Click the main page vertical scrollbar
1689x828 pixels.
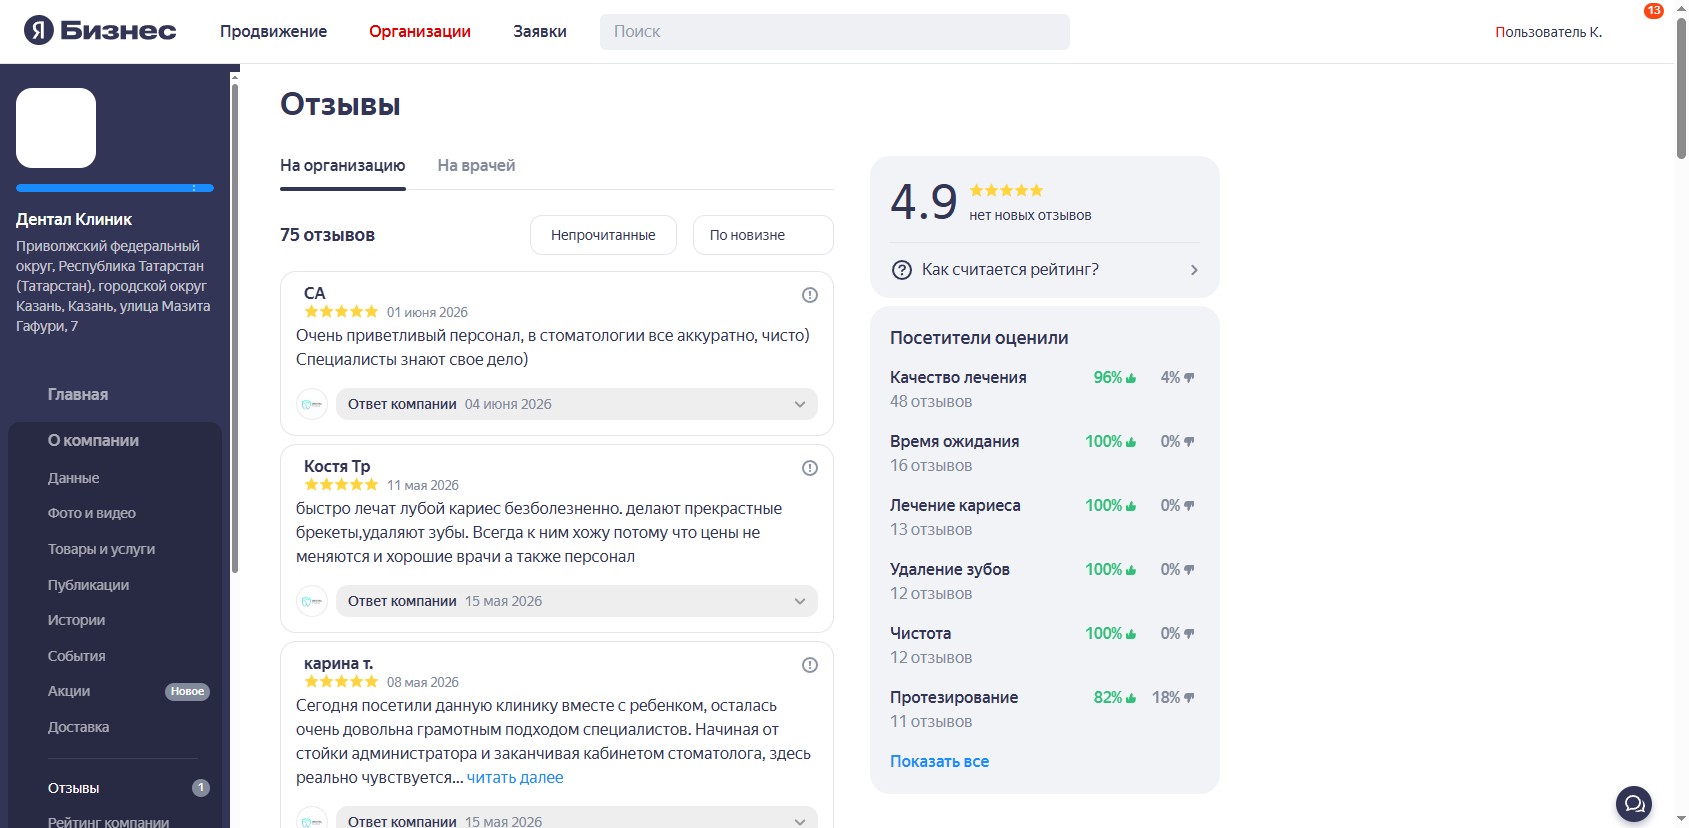pyautogui.click(x=1681, y=88)
